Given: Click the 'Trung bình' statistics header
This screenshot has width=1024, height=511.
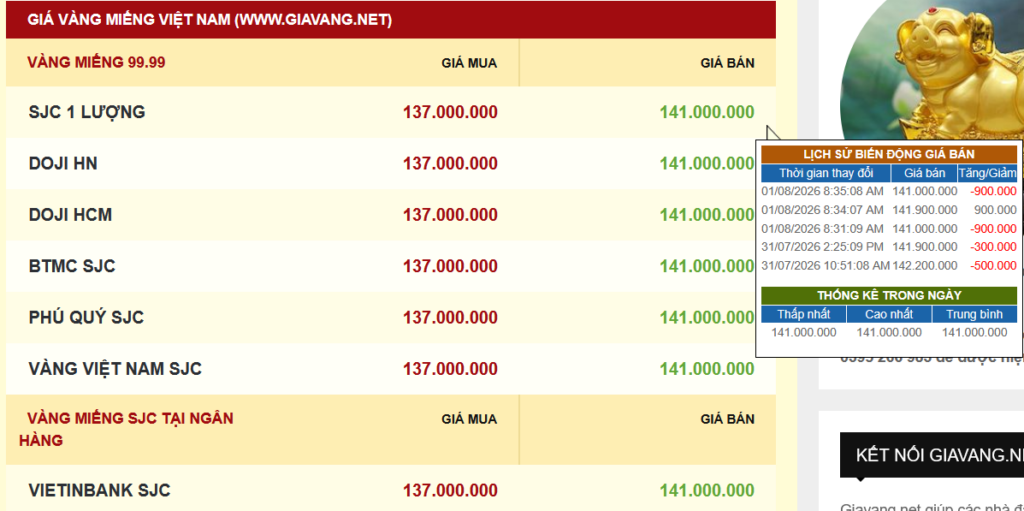Looking at the screenshot, I should (974, 314).
